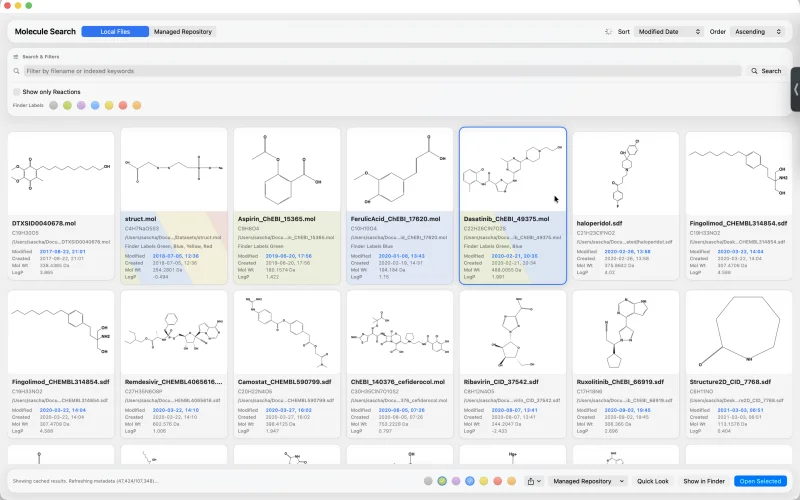Screen dimensions: 800x500
Task: Filter by yellow Finder label in filters
Action: coord(109,106)
